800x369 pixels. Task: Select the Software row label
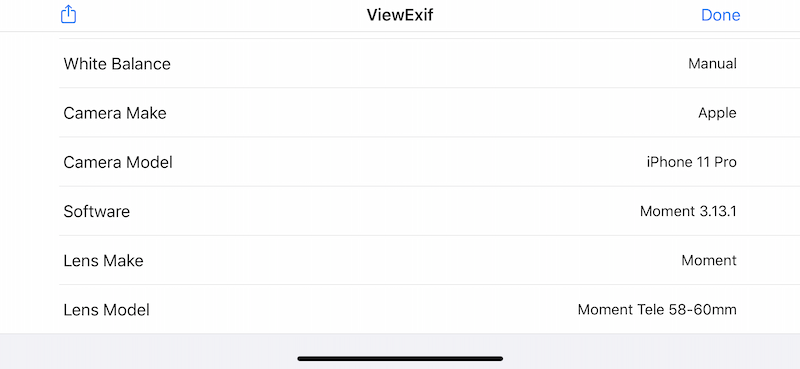pyautogui.click(x=96, y=211)
